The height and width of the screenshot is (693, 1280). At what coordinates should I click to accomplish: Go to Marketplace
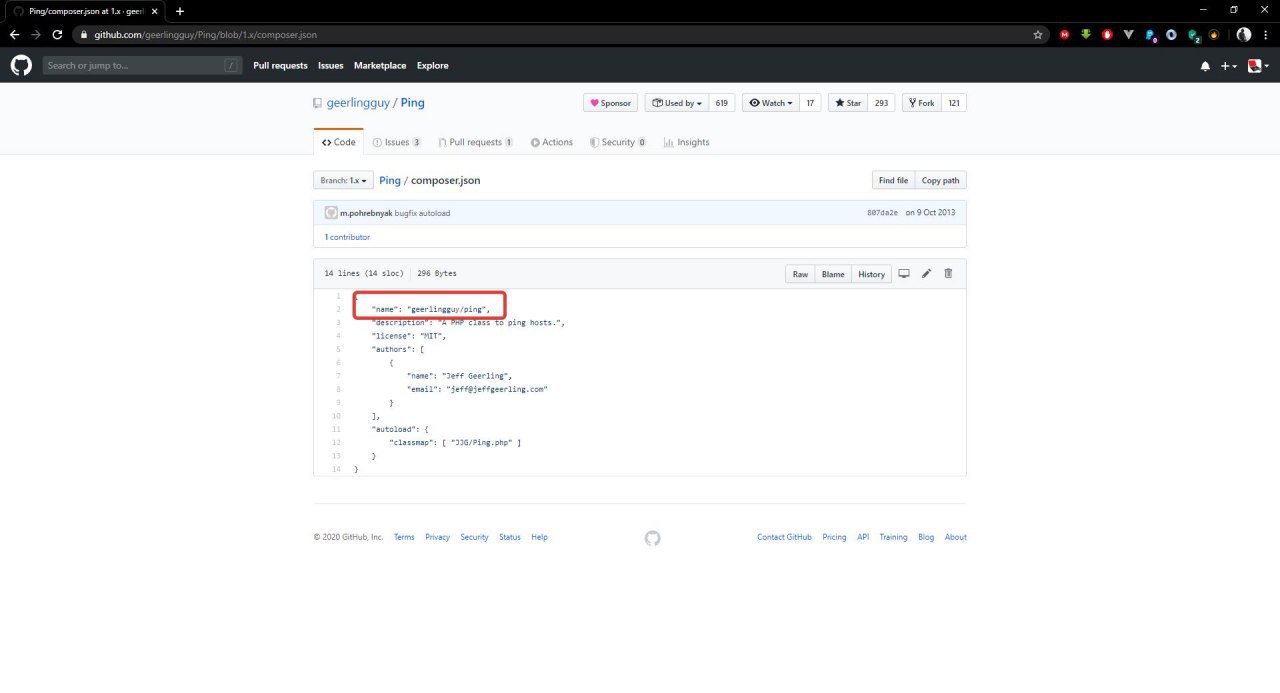click(380, 66)
